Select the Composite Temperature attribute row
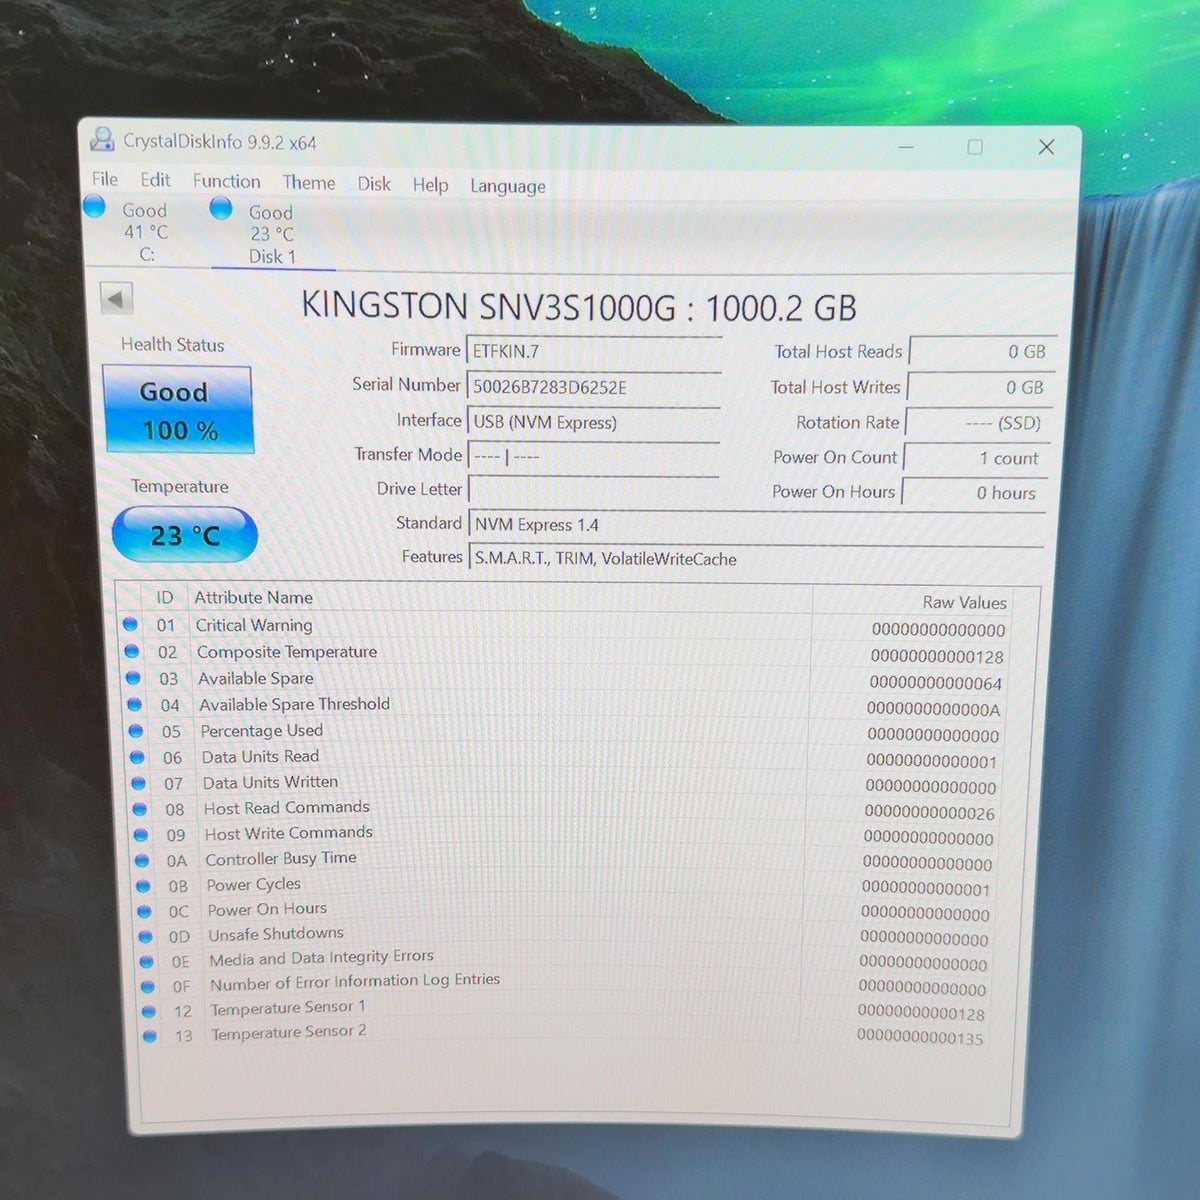 [566, 654]
